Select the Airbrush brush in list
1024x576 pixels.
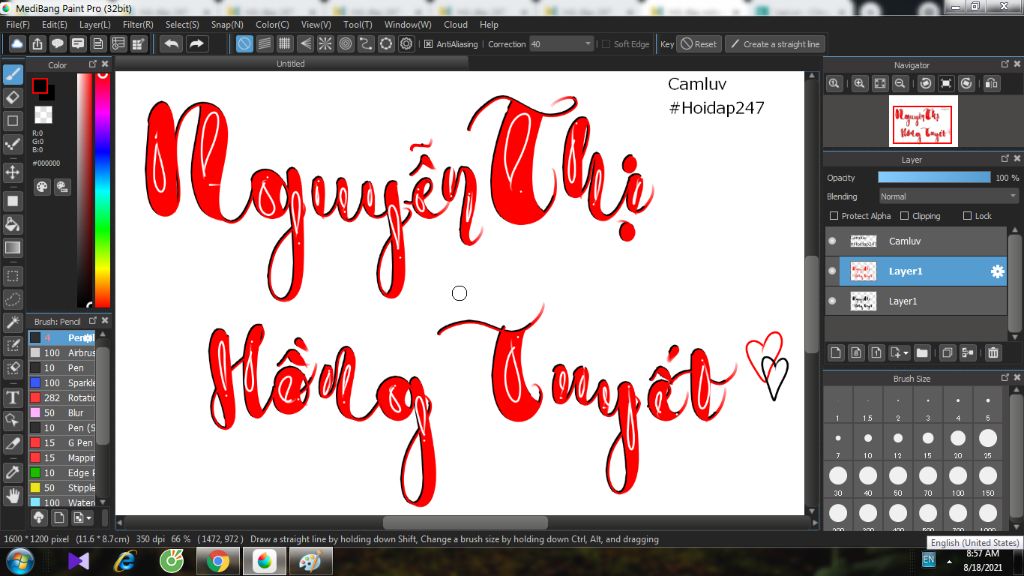tap(63, 353)
